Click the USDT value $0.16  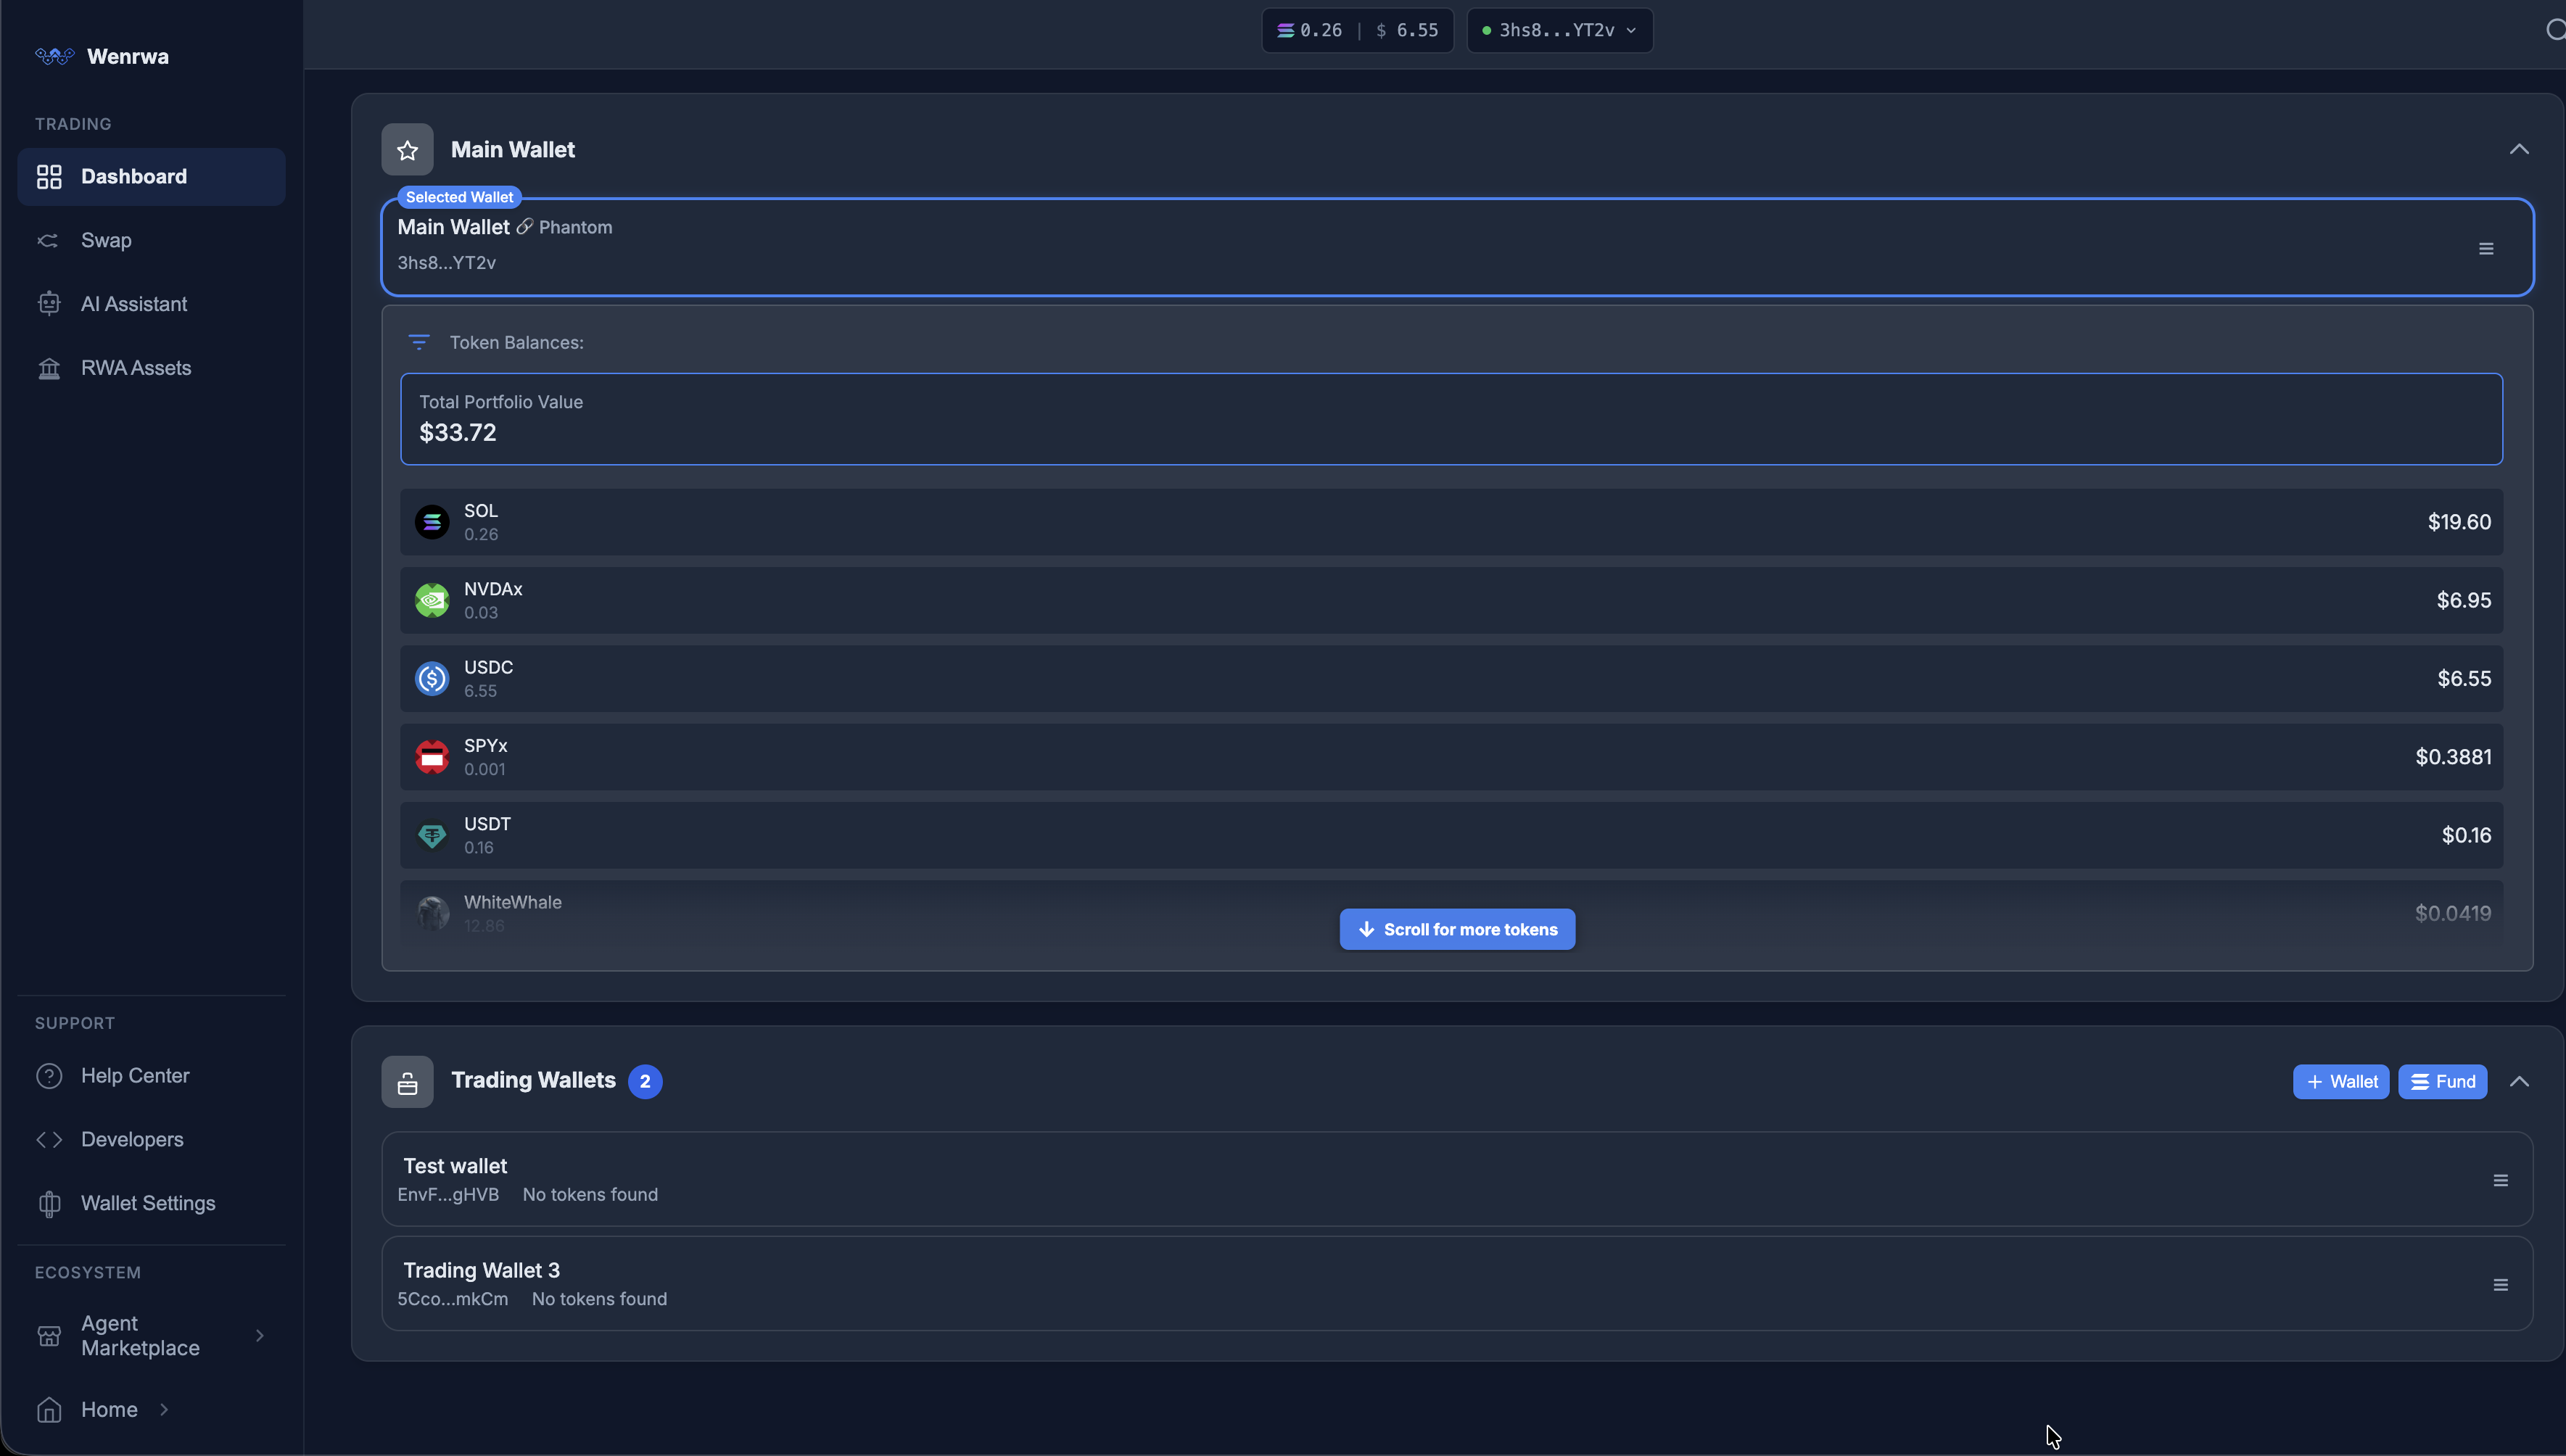(2466, 835)
